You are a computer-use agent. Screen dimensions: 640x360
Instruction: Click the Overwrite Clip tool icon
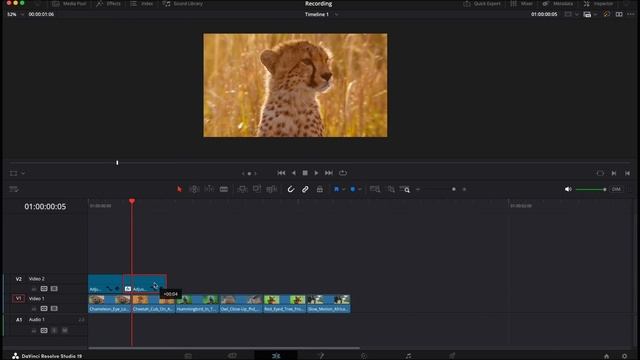point(257,189)
